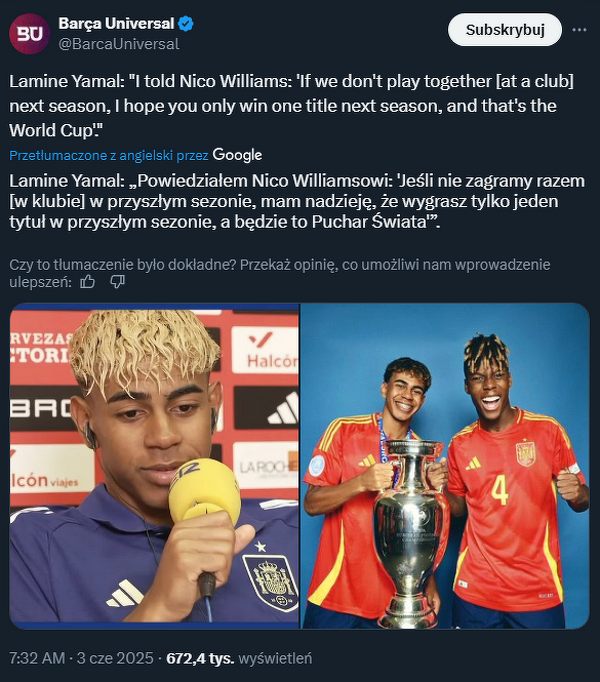Screen dimensions: 600x682
Task: Open the Barça Universal profile avatar
Action: [x=30, y=33]
